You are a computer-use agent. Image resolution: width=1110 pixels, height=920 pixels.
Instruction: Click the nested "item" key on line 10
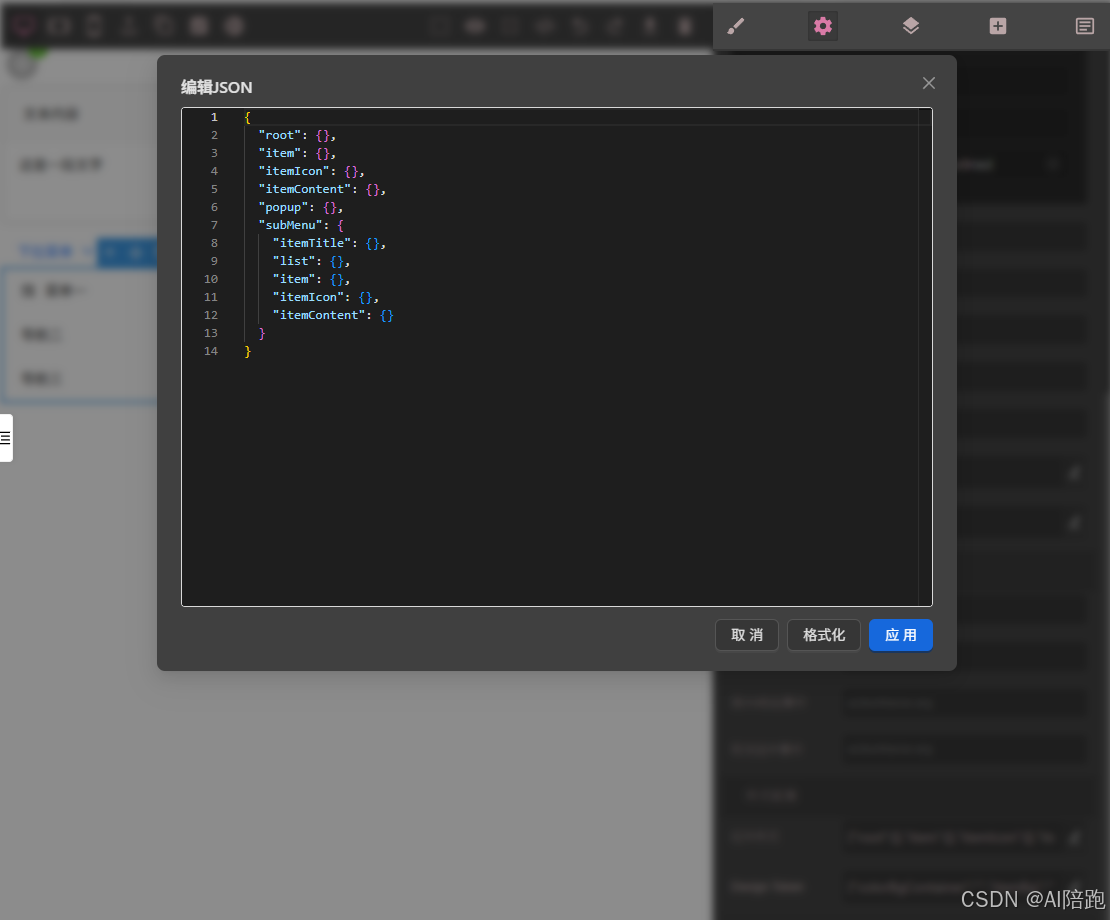[294, 279]
